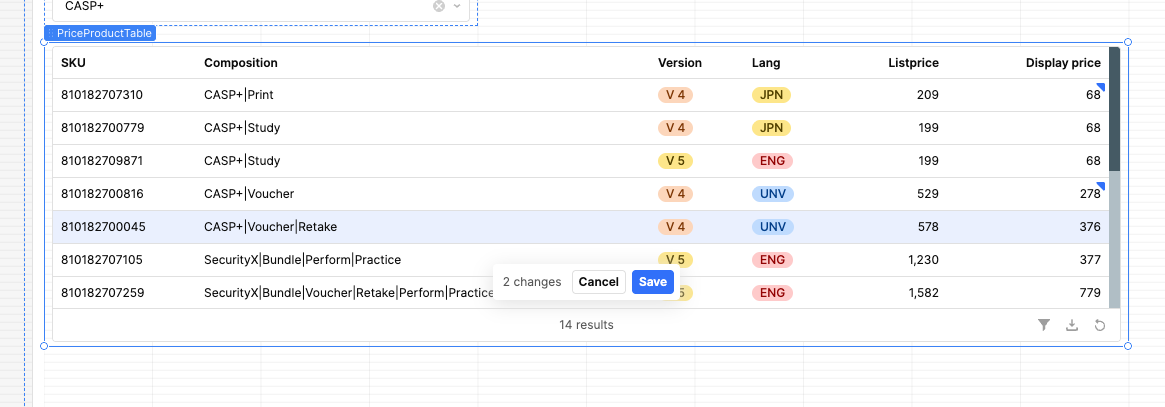Click the download table data icon

(1072, 325)
